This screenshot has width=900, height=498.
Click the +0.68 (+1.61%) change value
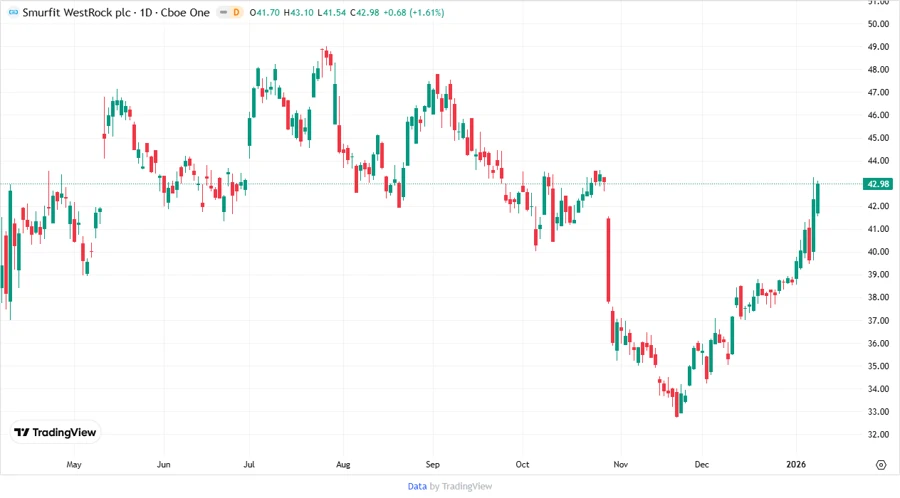pos(414,13)
